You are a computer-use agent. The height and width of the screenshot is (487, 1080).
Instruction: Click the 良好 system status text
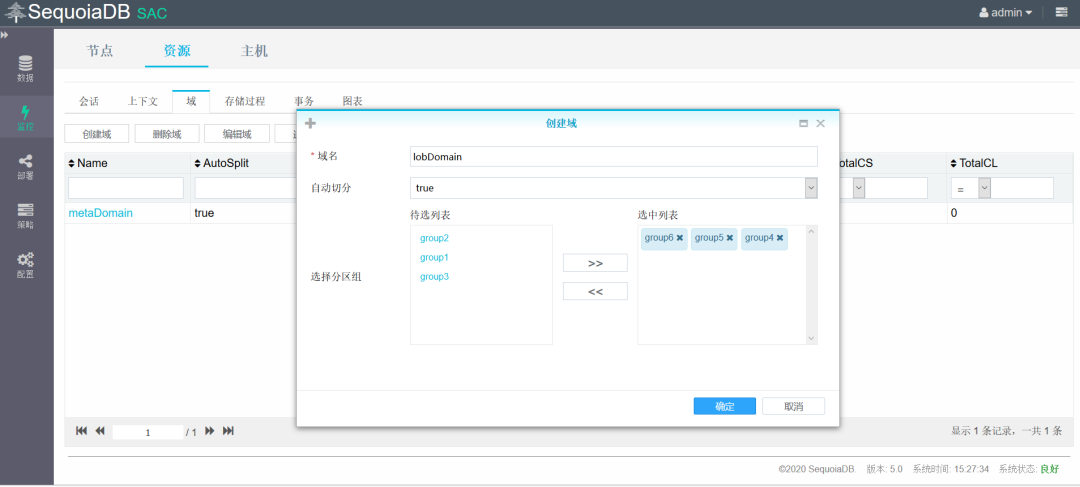[1050, 469]
